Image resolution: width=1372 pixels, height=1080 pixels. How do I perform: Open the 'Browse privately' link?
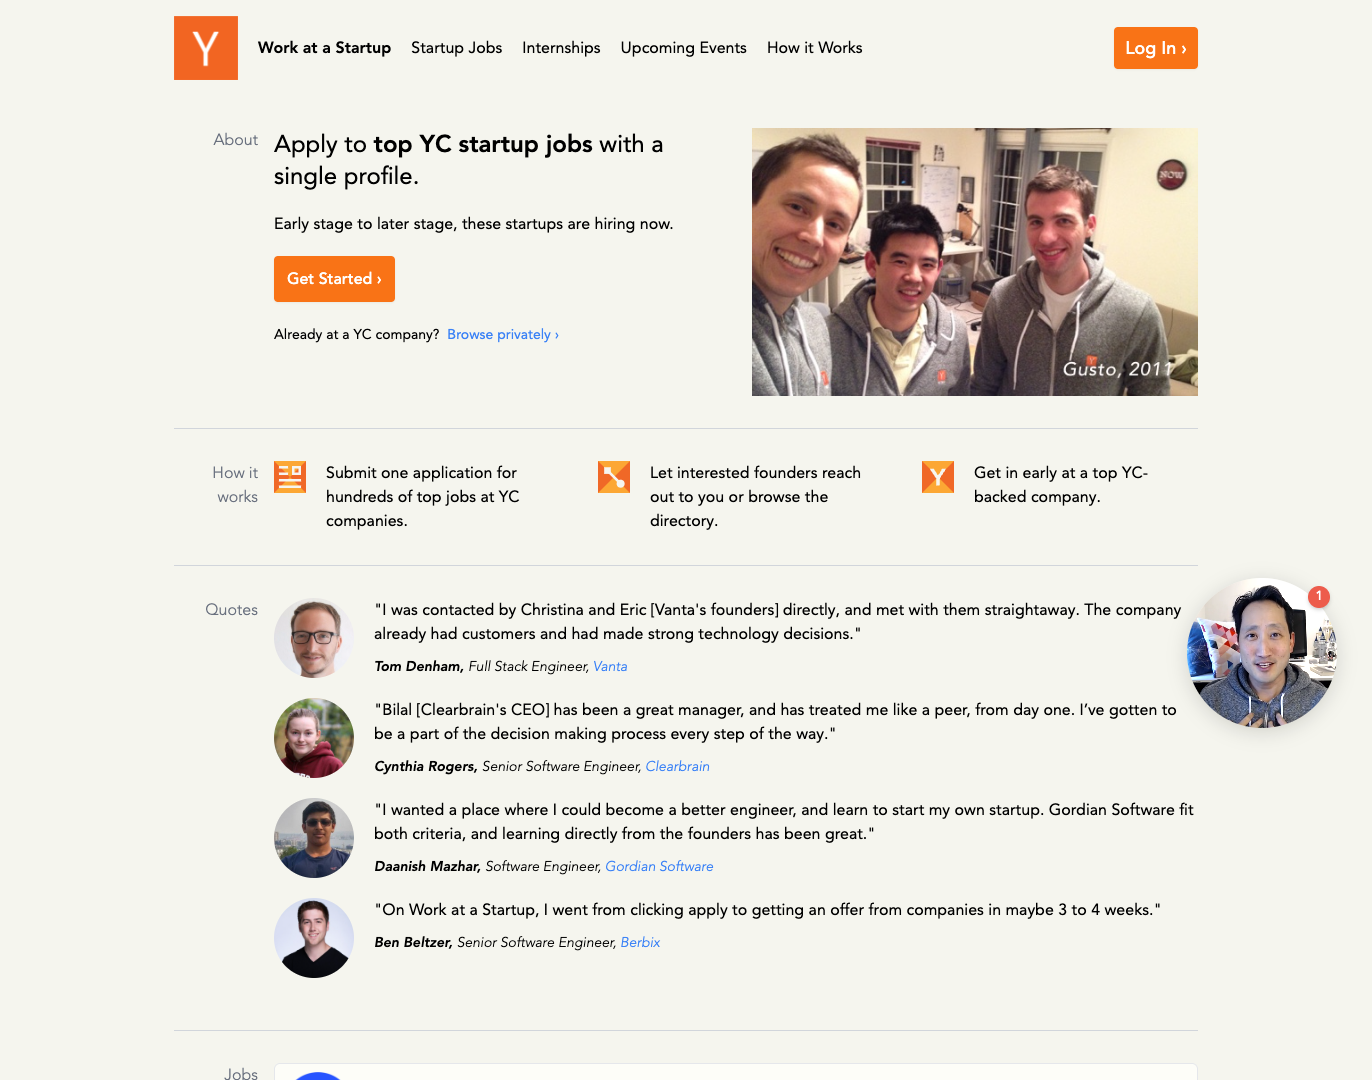point(502,334)
